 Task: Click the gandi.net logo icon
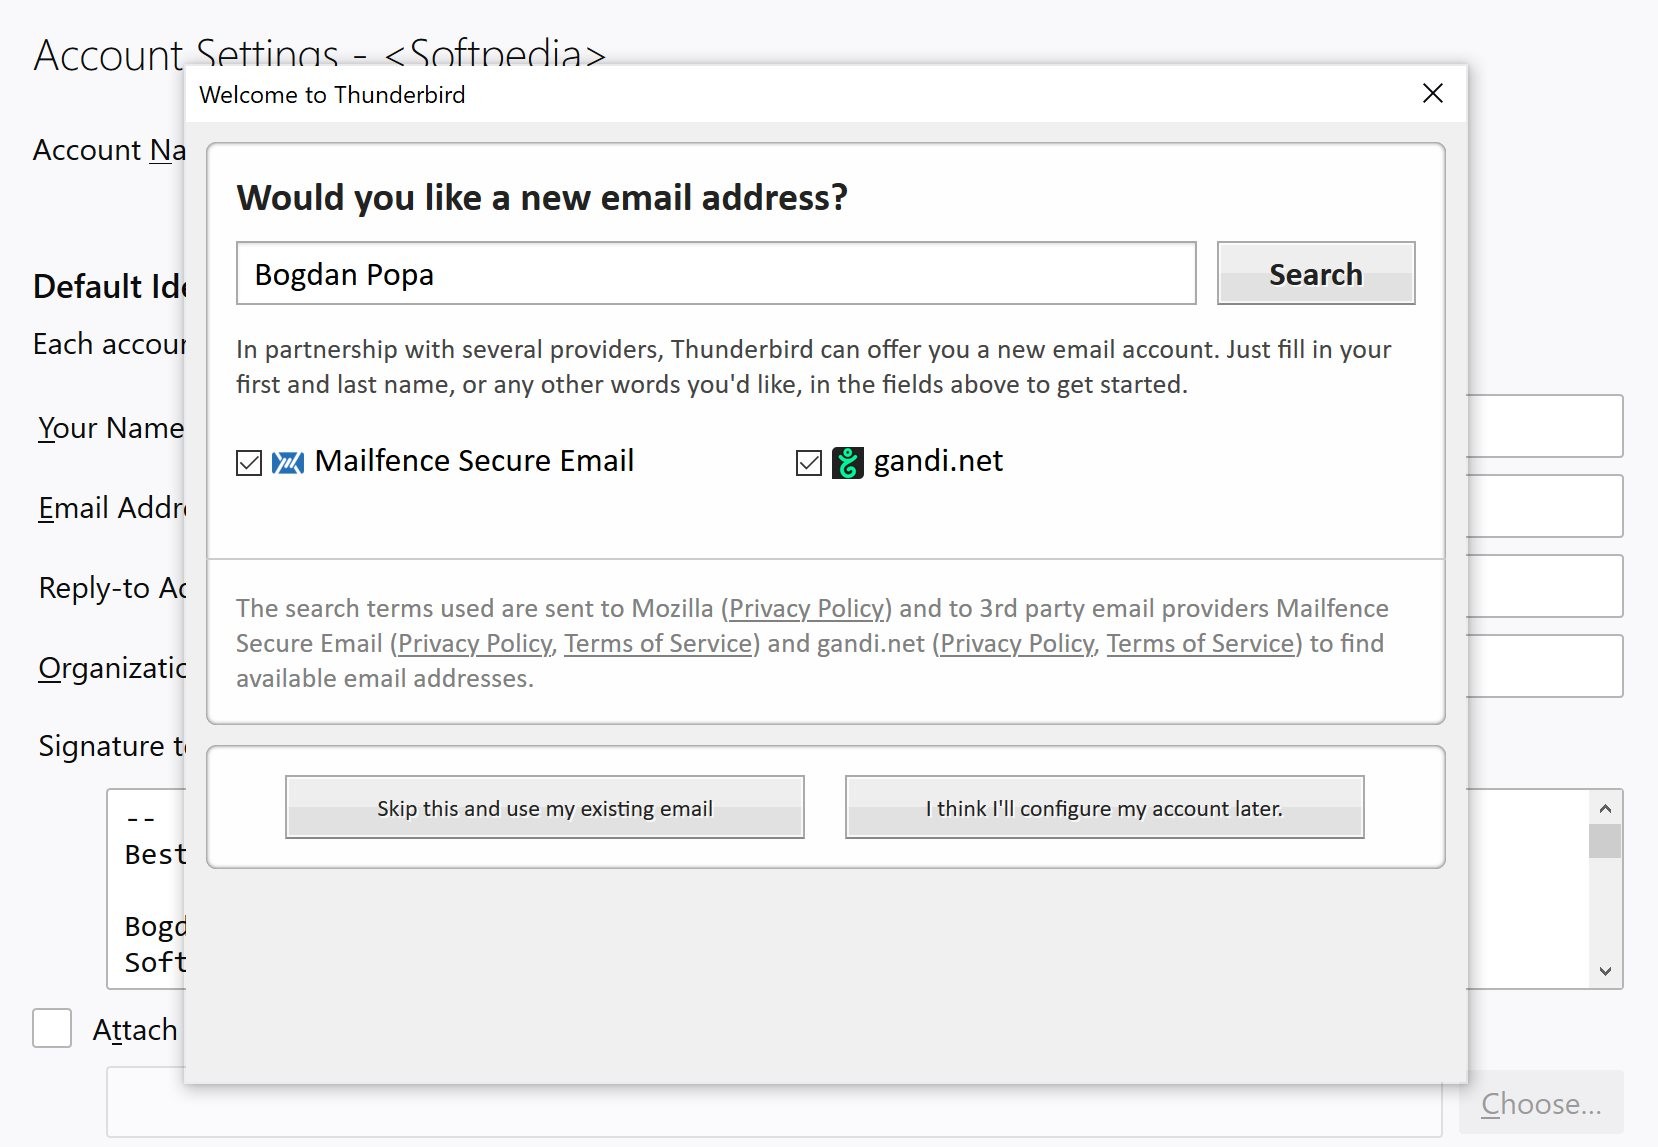847,461
